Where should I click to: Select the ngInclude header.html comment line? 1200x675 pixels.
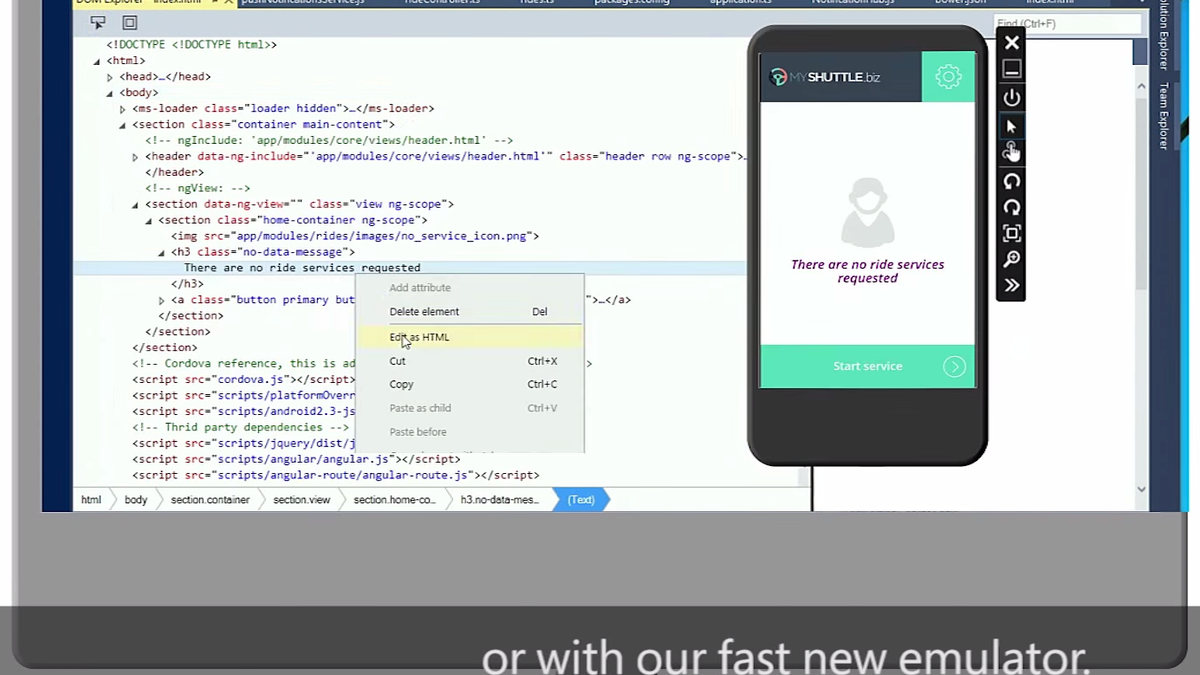[329, 141]
